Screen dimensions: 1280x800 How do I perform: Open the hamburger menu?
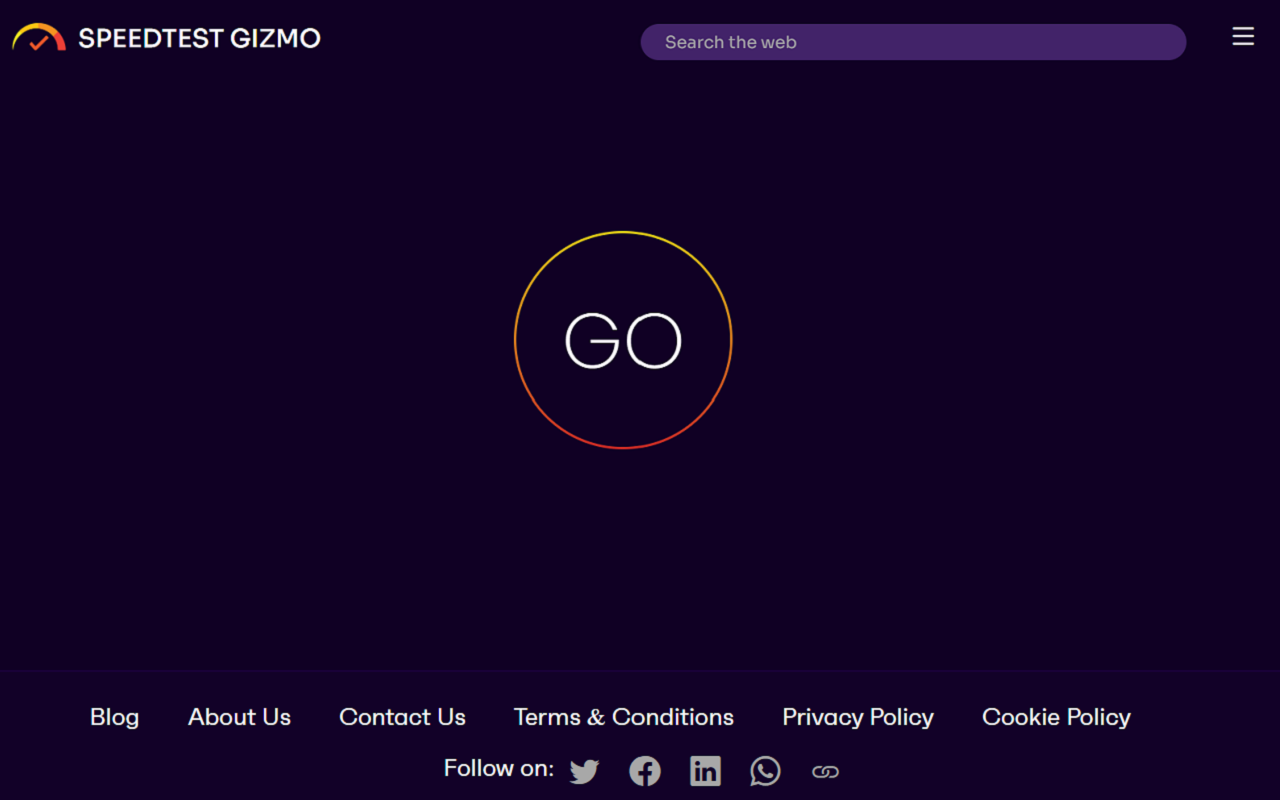(1243, 37)
